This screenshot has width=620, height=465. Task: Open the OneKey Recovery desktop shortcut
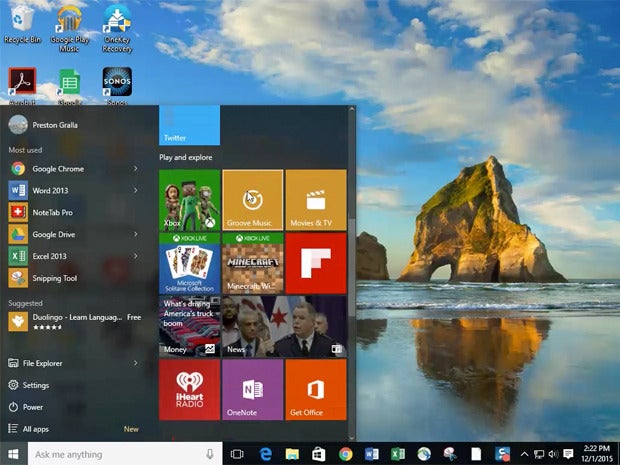click(x=117, y=28)
